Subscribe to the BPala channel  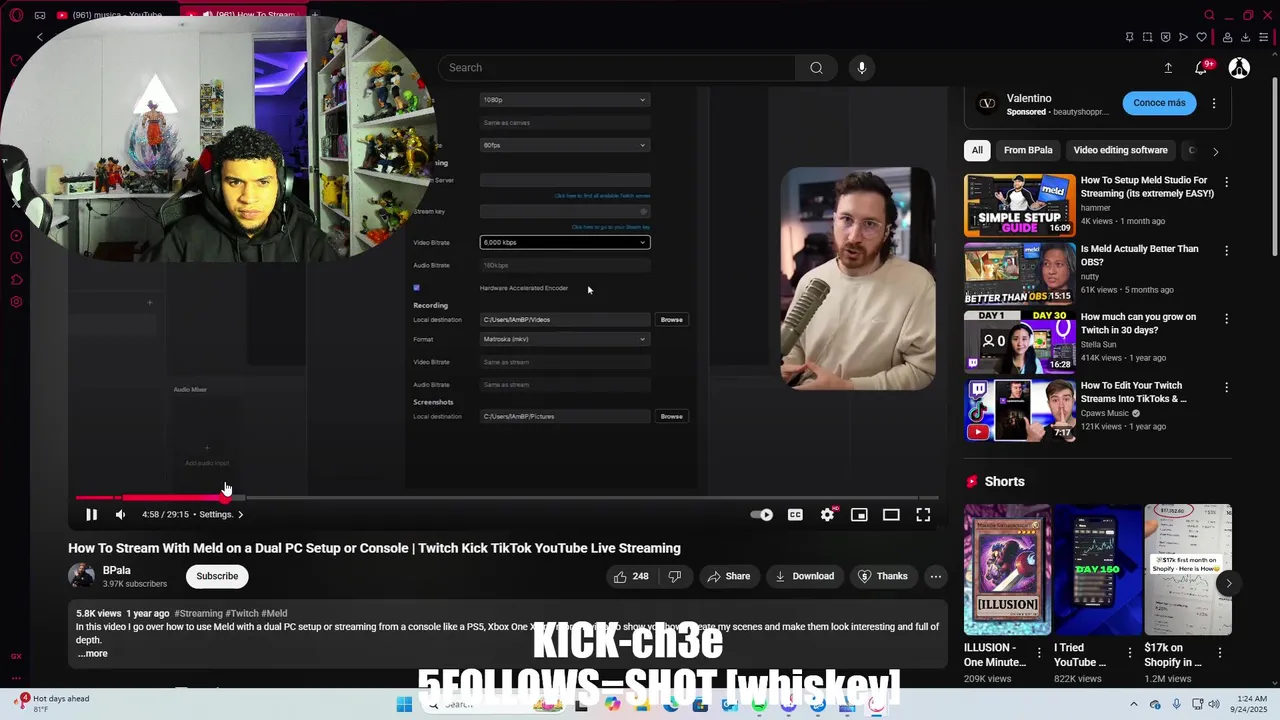click(x=217, y=576)
